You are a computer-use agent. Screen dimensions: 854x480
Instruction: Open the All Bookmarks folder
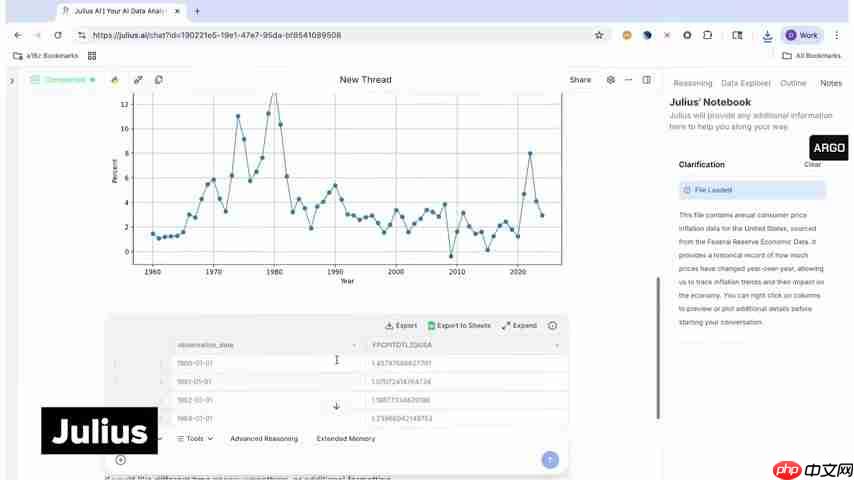tap(812, 56)
